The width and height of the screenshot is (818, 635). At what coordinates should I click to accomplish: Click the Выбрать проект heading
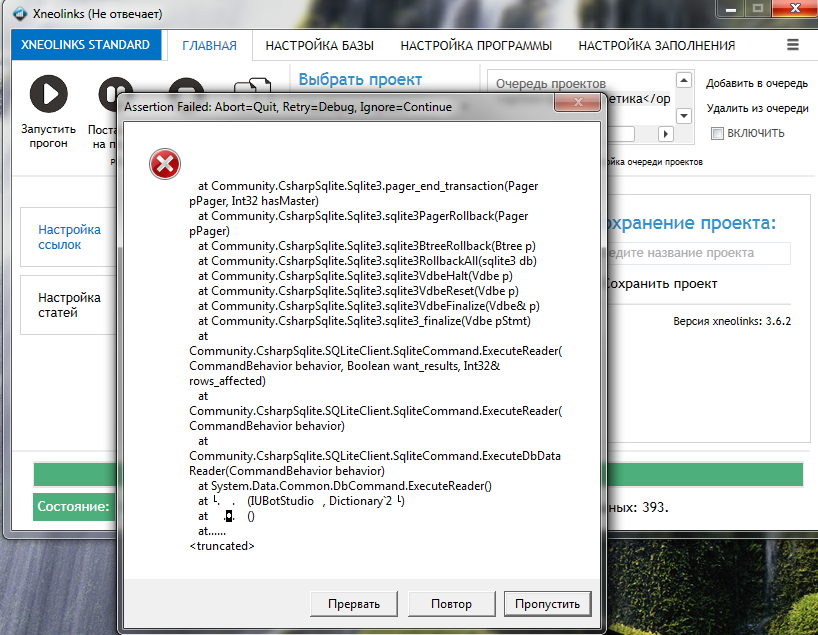coord(360,79)
